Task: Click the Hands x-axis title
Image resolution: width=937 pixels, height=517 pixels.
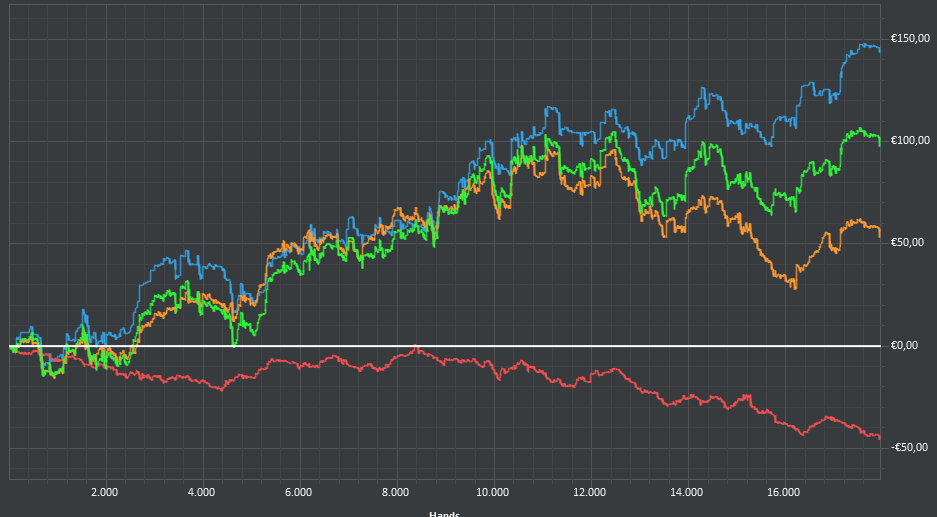Action: coord(445,513)
